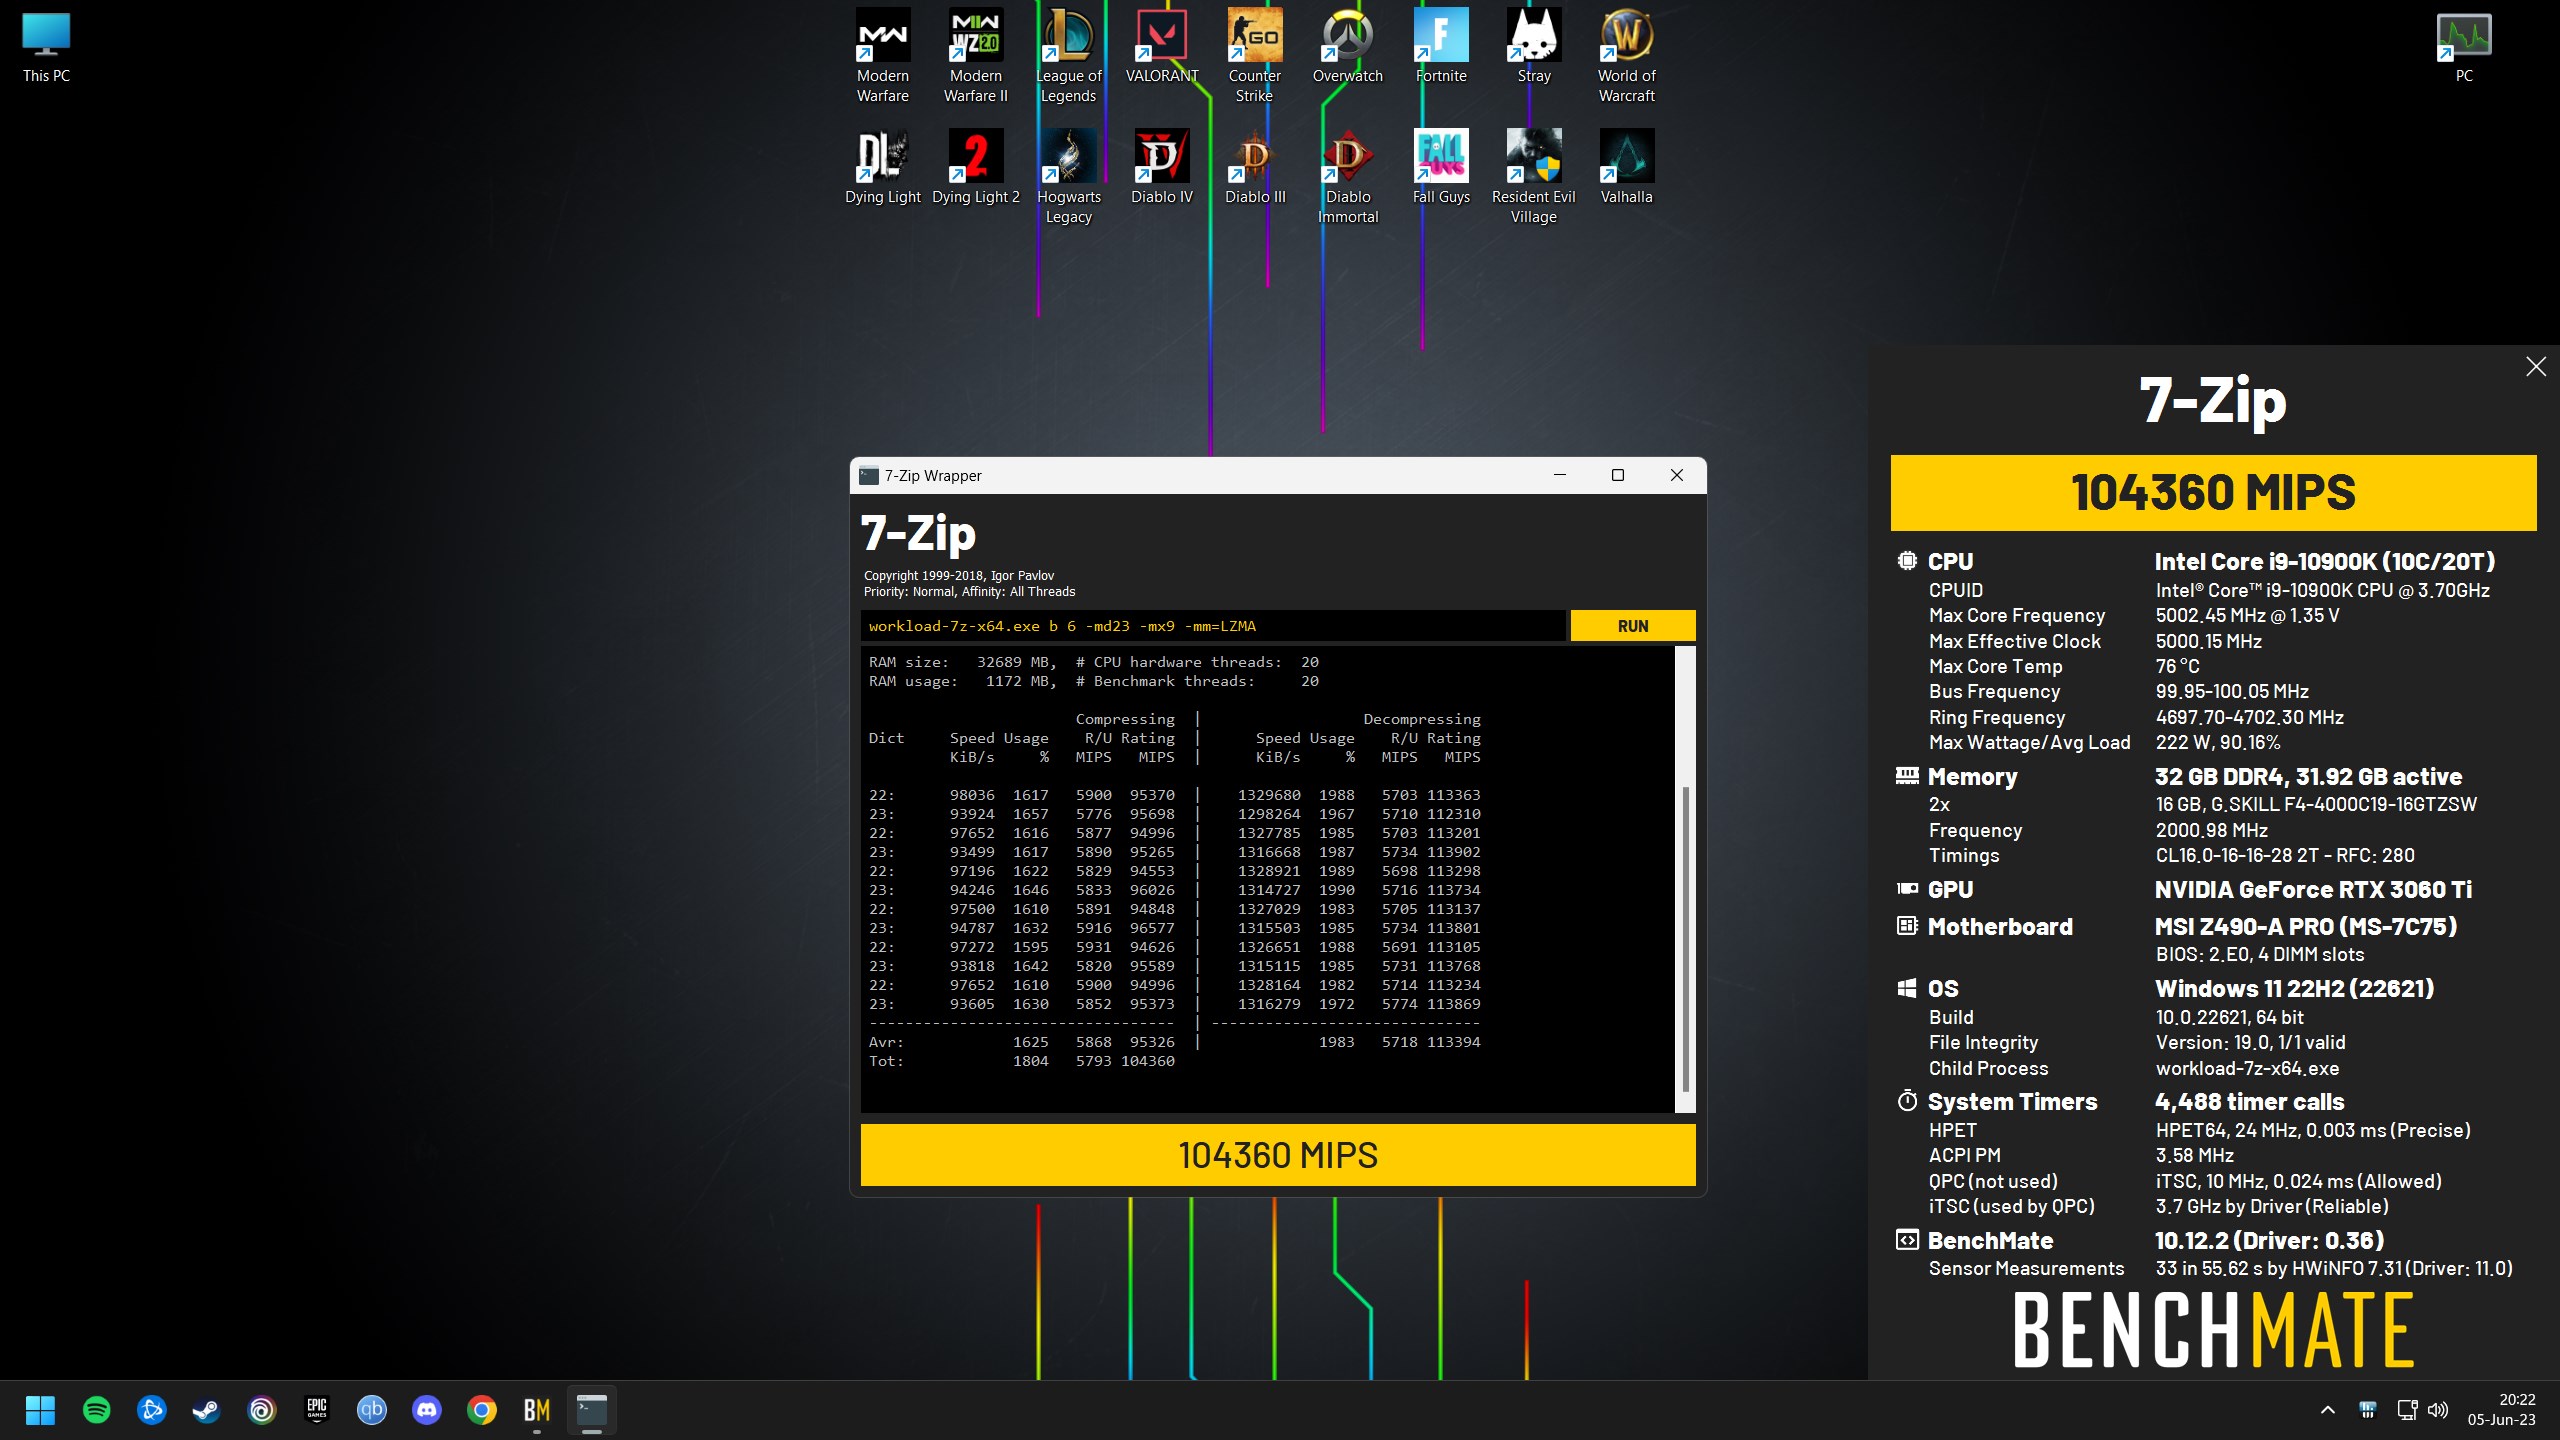Click the 4,488 timer calls value
The image size is (2560, 1440).
pos(2249,1102)
